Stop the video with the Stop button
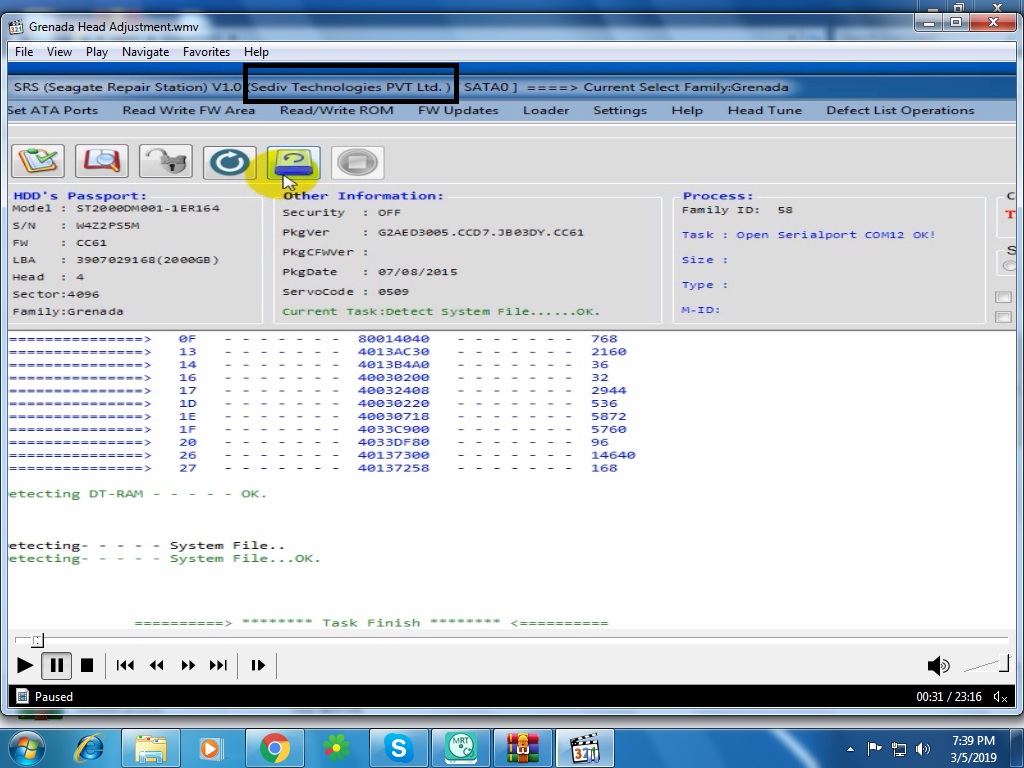The height and width of the screenshot is (768, 1024). tap(87, 665)
